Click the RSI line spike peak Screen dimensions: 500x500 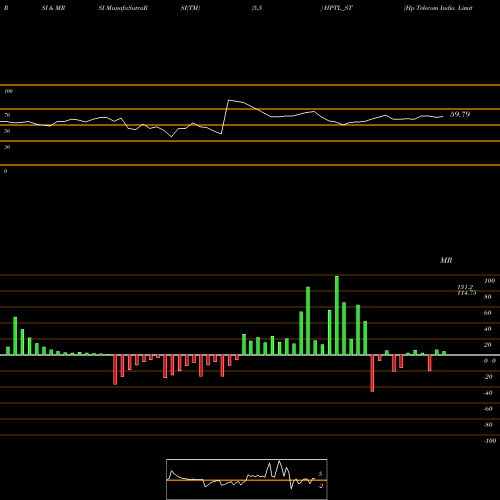[x=229, y=100]
